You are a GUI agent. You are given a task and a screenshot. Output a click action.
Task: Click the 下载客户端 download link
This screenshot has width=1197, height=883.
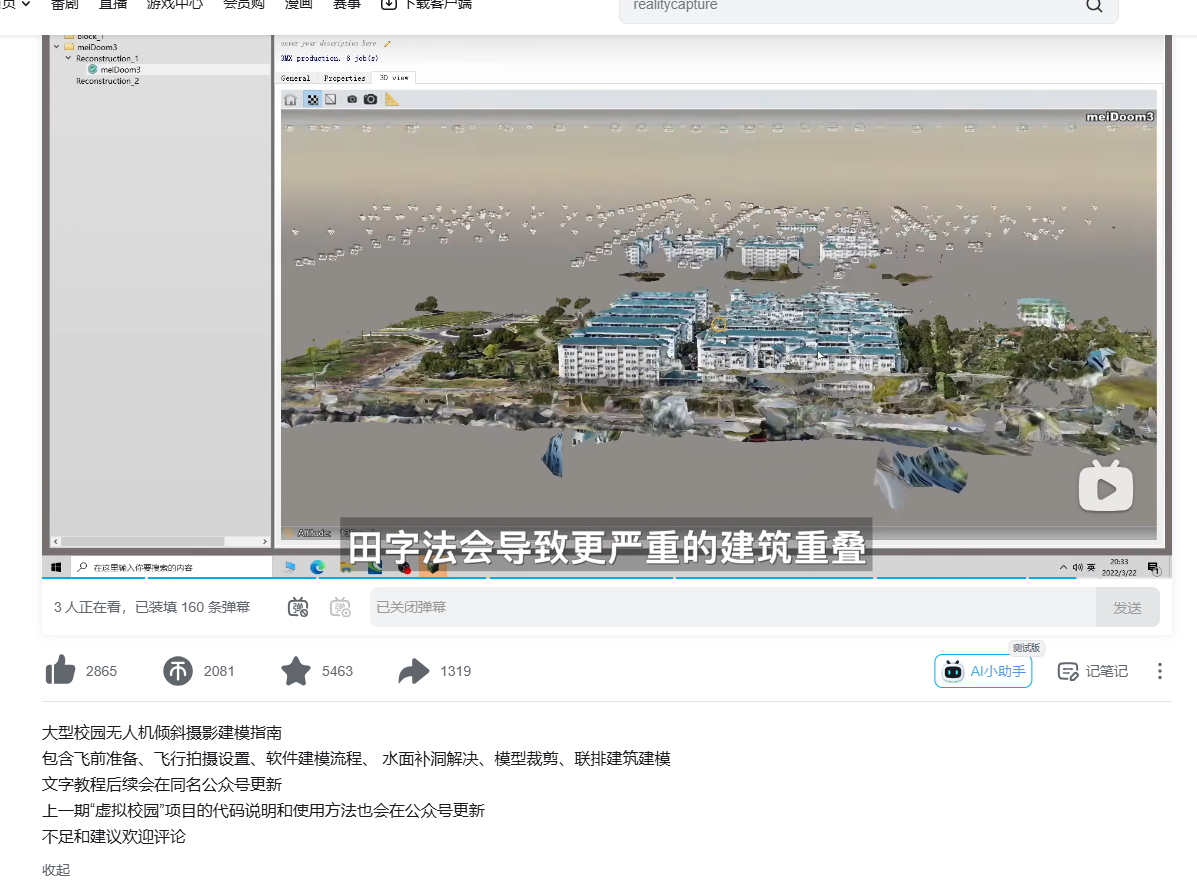point(427,5)
